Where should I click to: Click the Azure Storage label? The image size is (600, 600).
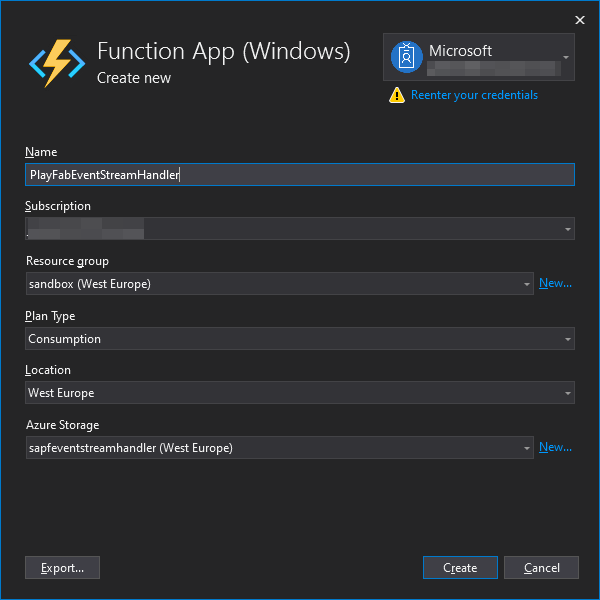tap(63, 425)
